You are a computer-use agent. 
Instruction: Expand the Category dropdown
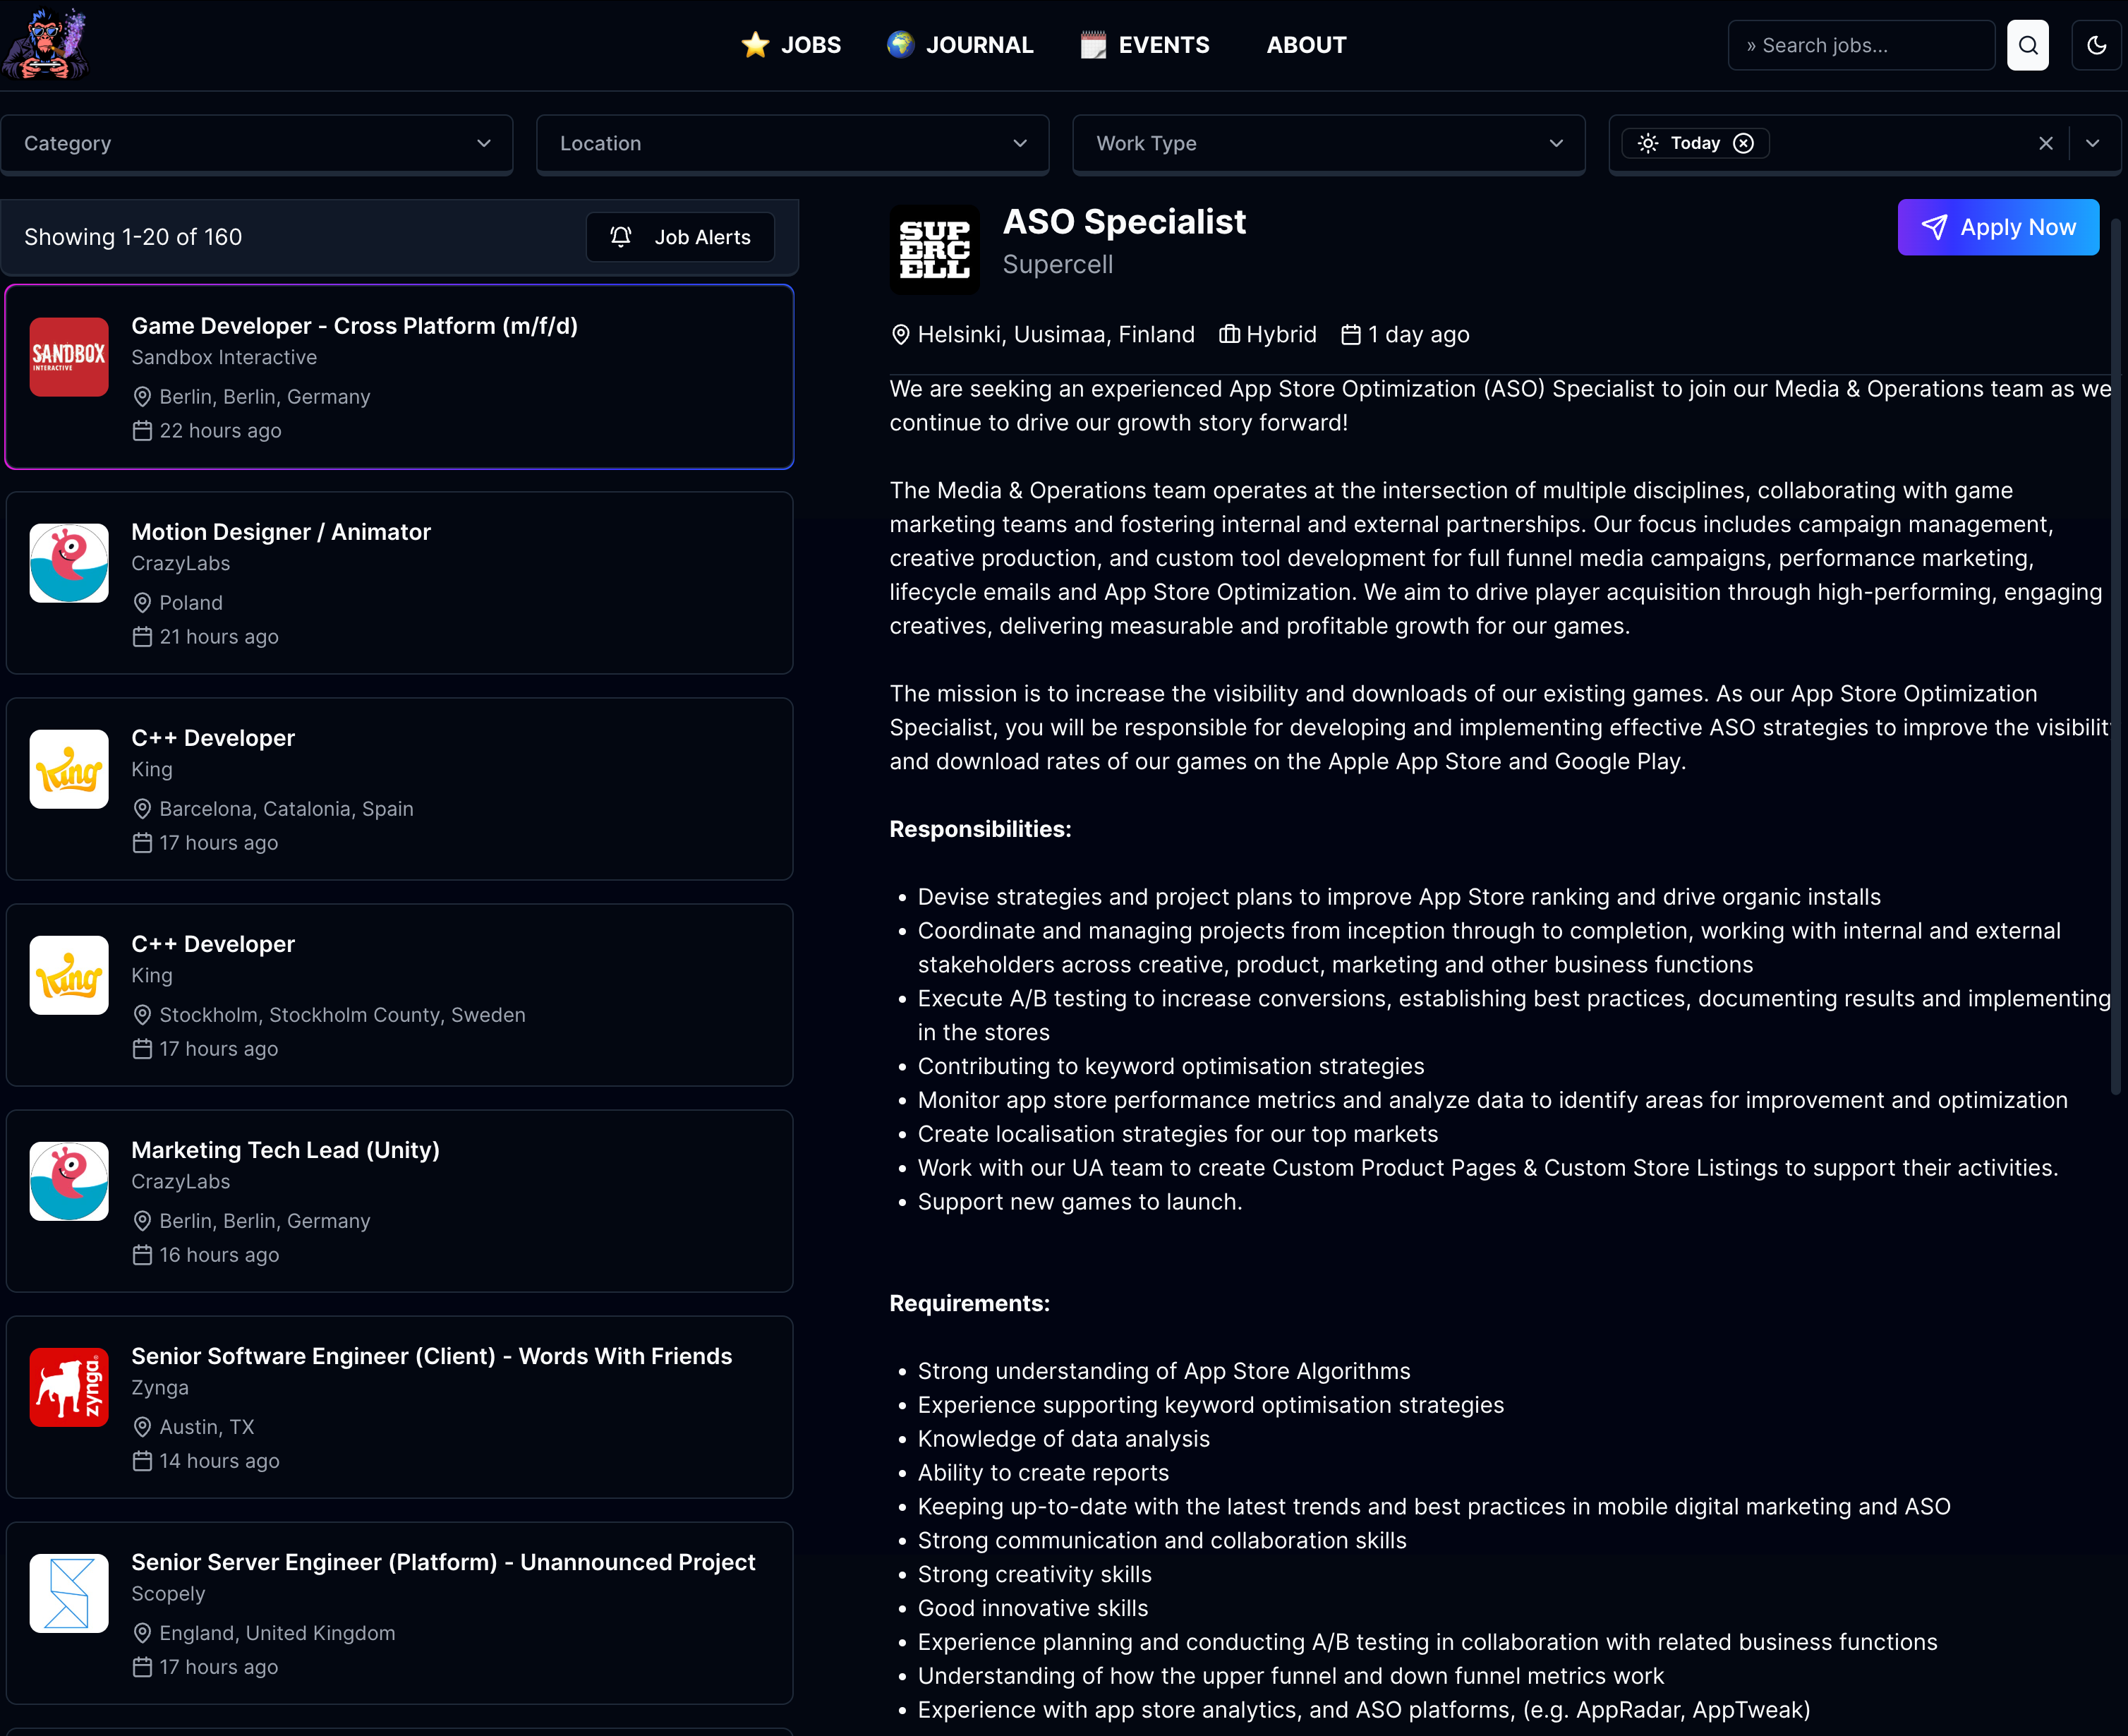click(x=257, y=143)
